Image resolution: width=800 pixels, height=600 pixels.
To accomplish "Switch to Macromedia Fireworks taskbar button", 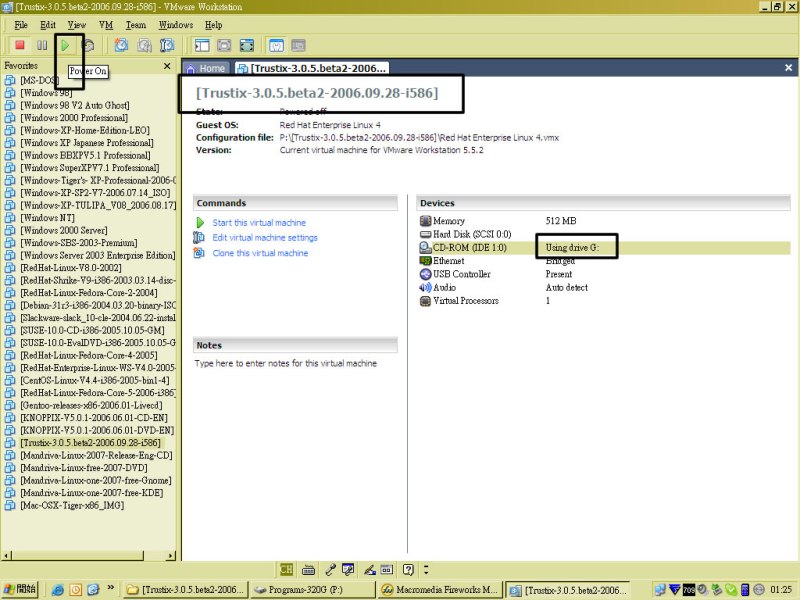I will click(439, 590).
